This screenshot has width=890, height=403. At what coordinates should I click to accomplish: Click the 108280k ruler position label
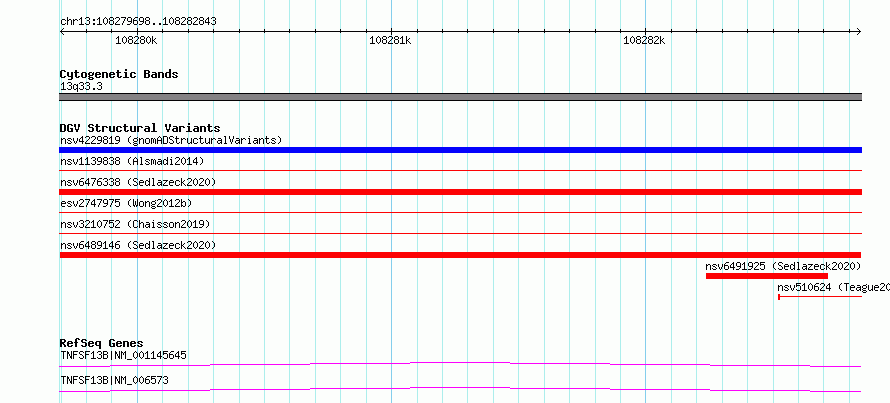[136, 41]
